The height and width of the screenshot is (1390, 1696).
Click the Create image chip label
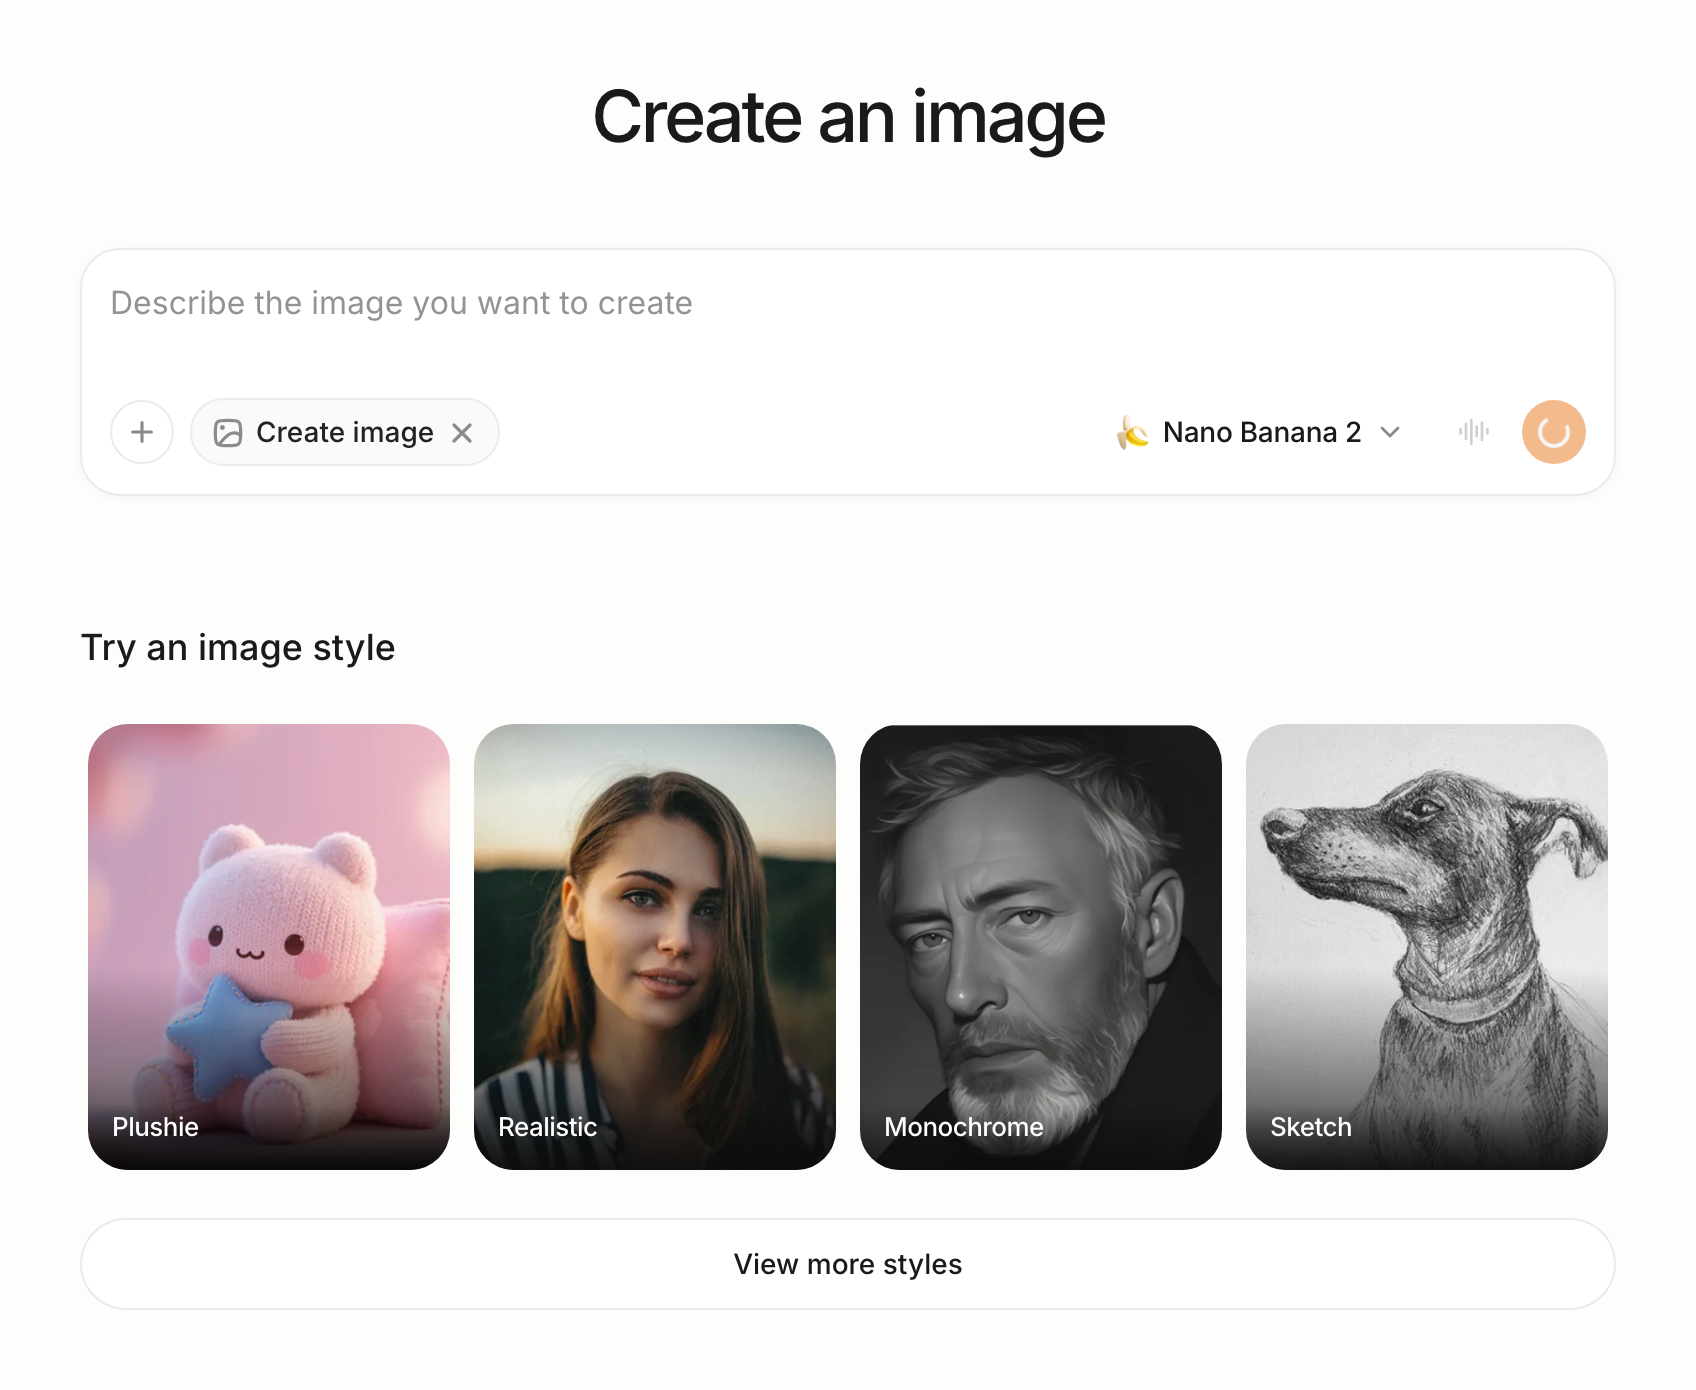click(345, 432)
